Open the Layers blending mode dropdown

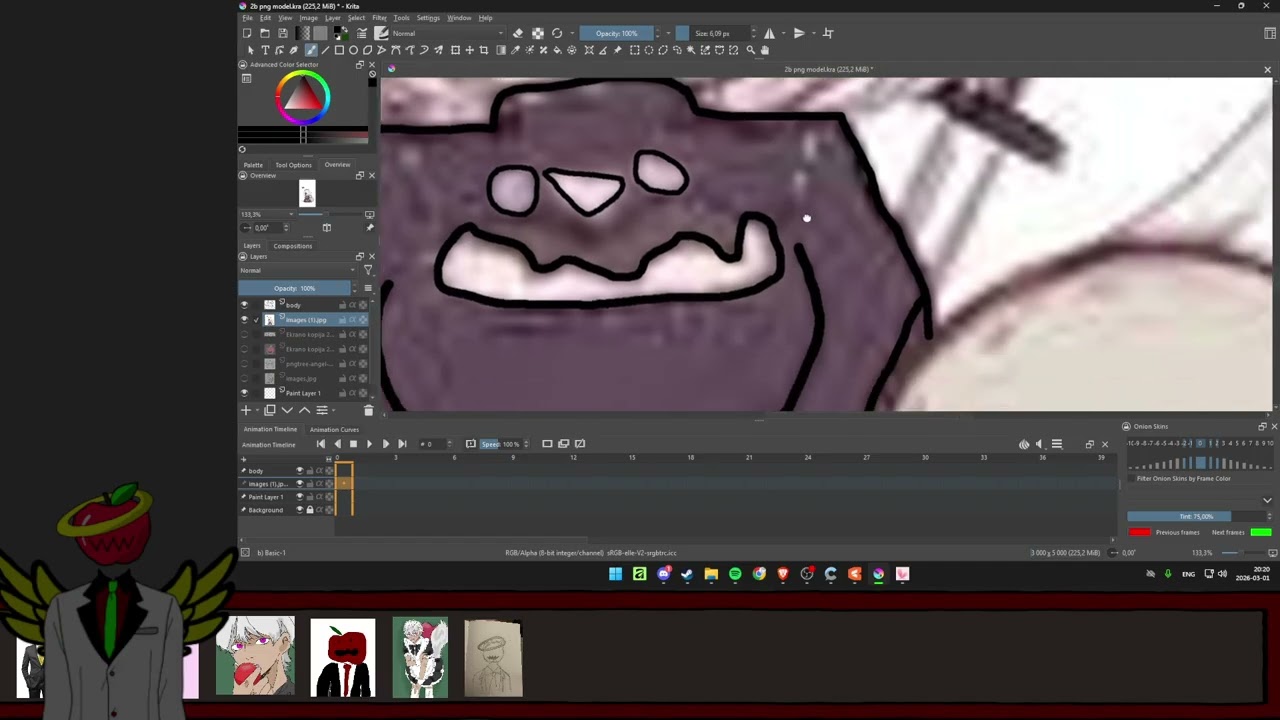pos(298,270)
